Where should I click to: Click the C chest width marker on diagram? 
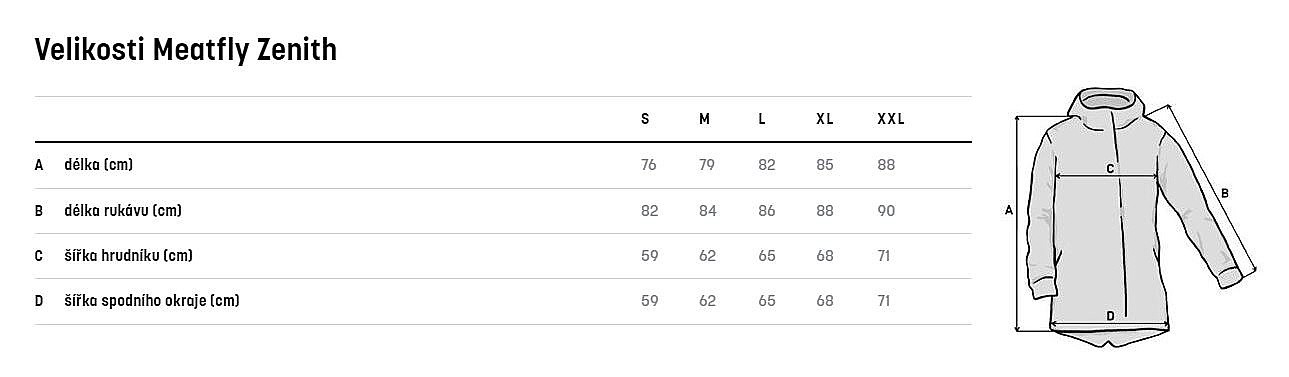(1110, 169)
